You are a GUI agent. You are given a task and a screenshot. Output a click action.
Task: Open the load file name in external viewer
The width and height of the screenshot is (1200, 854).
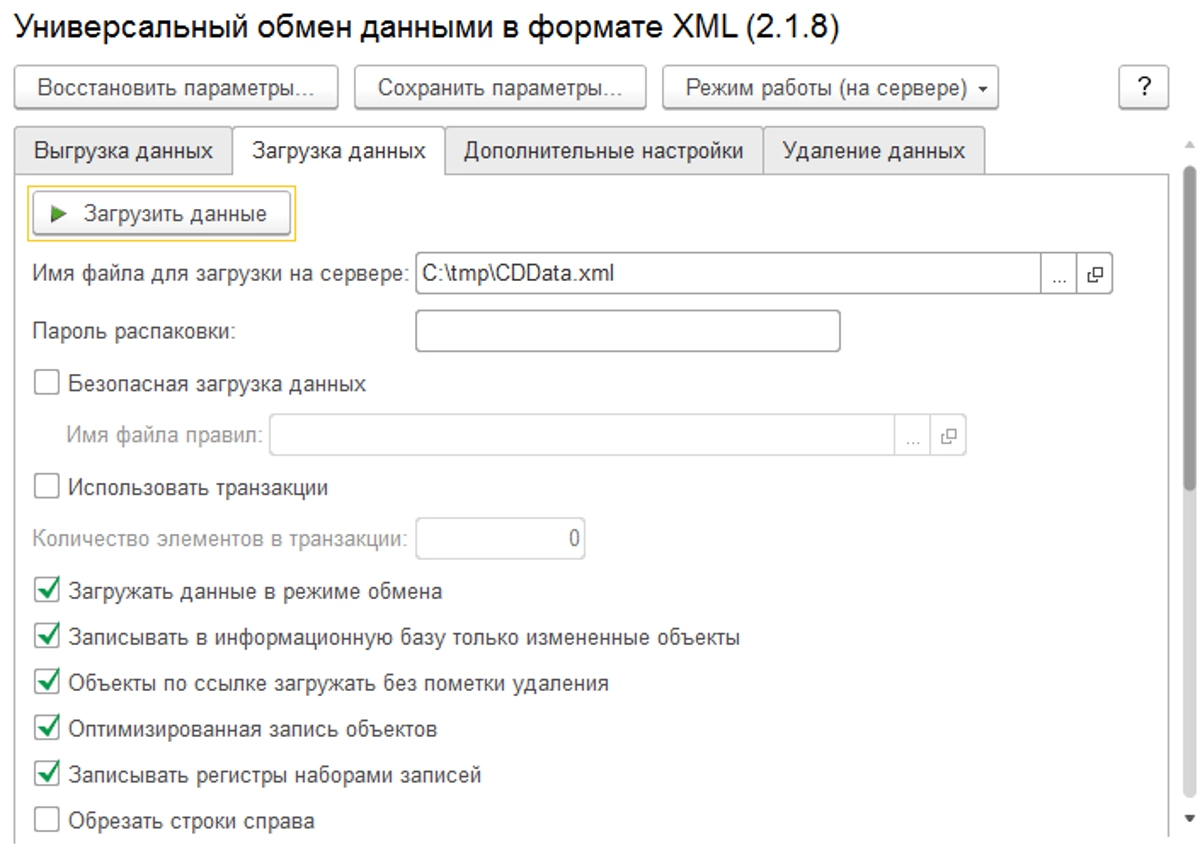pos(1095,274)
